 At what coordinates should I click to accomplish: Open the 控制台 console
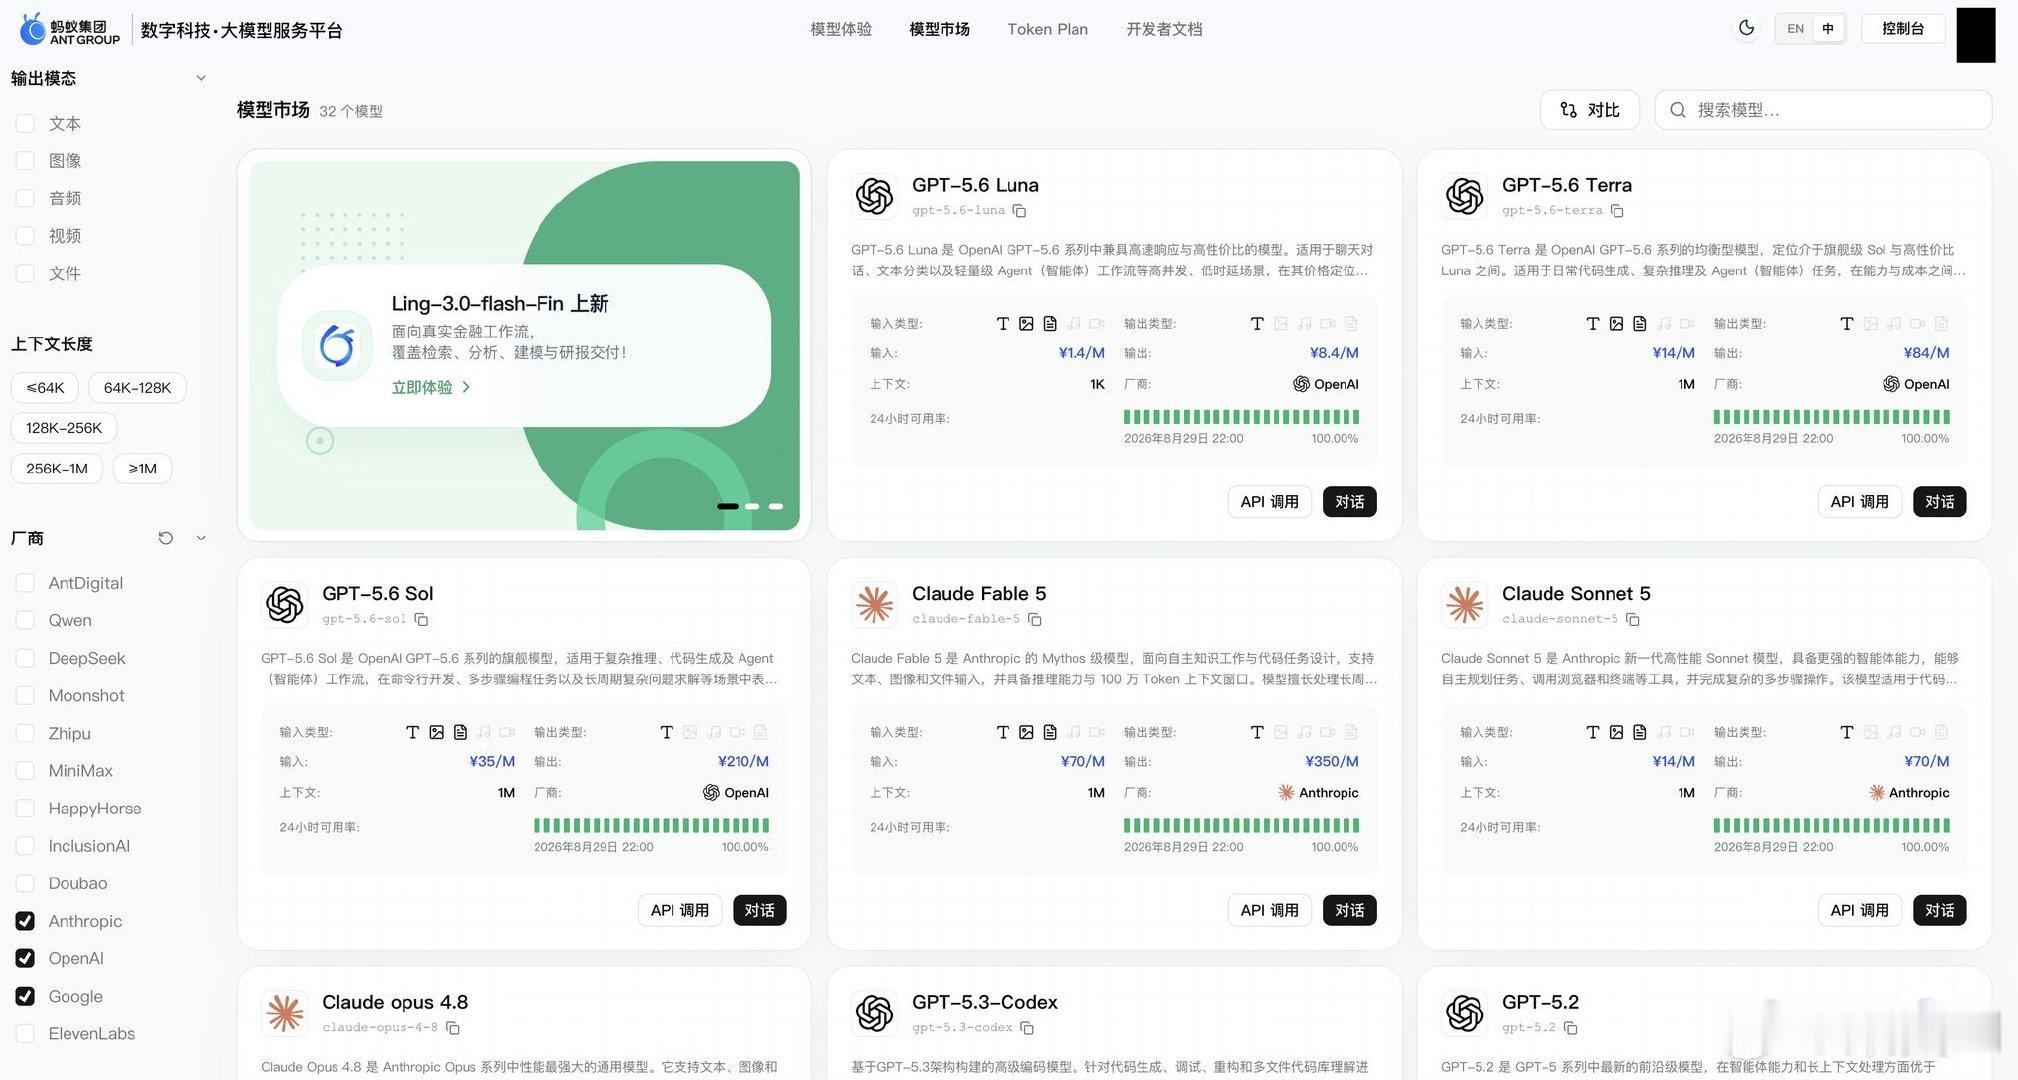click(1903, 28)
